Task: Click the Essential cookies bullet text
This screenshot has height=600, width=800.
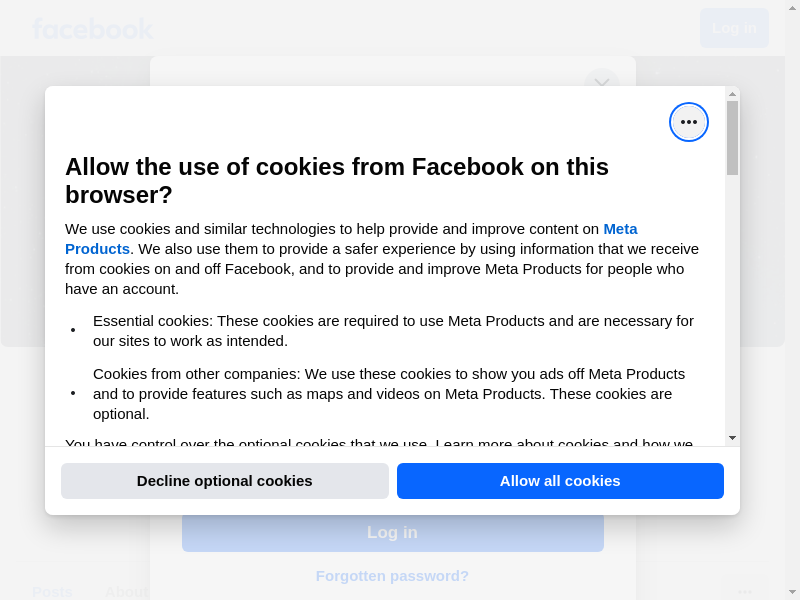Action: (393, 331)
